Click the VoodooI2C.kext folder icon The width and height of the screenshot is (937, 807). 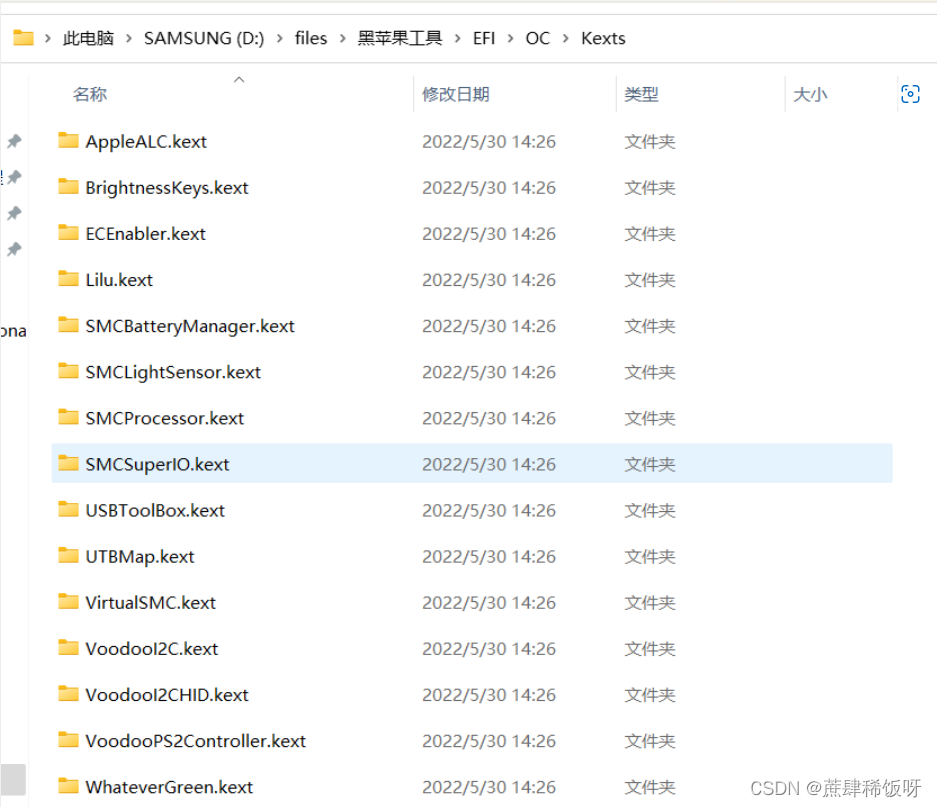[68, 647]
